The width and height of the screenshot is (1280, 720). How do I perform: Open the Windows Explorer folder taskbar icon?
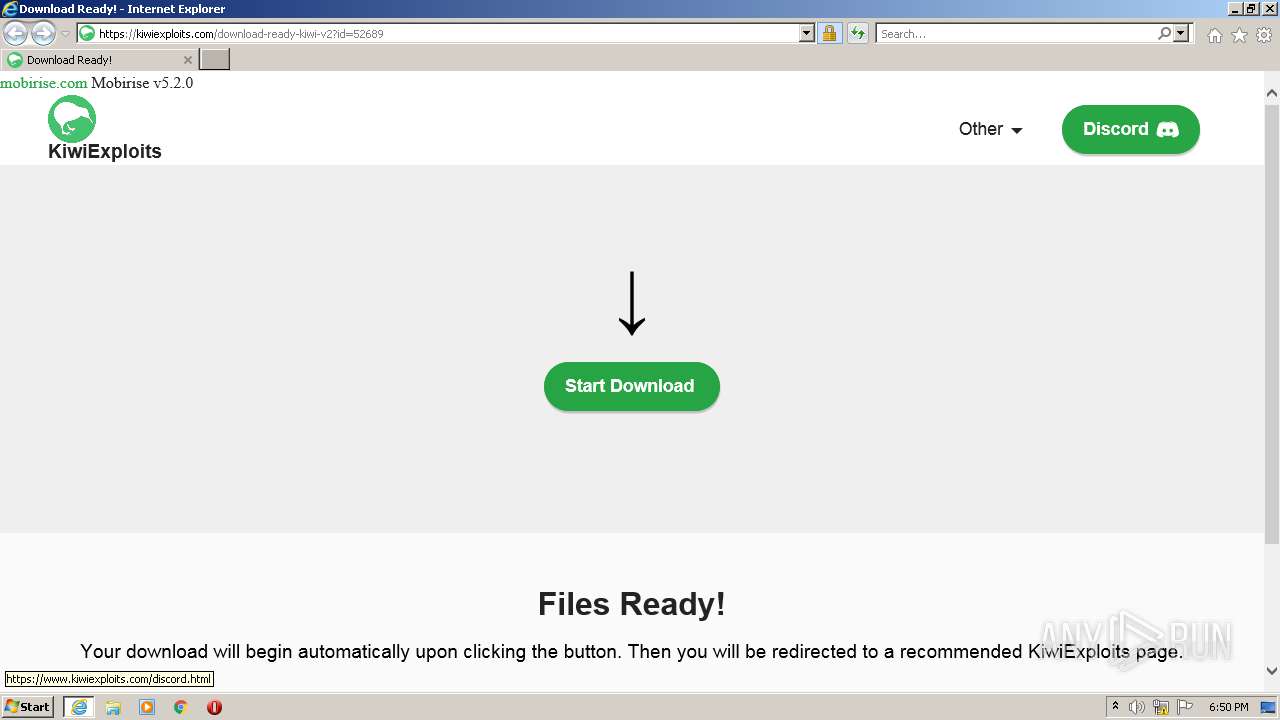[x=113, y=707]
